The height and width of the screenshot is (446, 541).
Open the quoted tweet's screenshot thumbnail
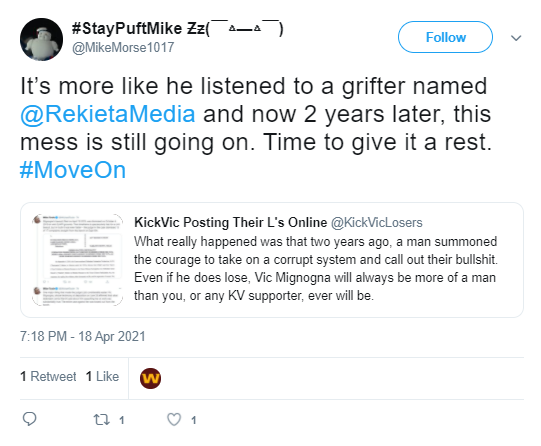point(77,260)
